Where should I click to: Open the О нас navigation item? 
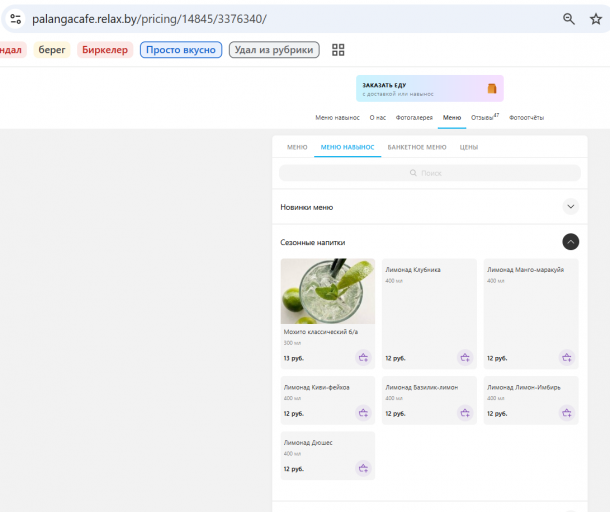377,117
